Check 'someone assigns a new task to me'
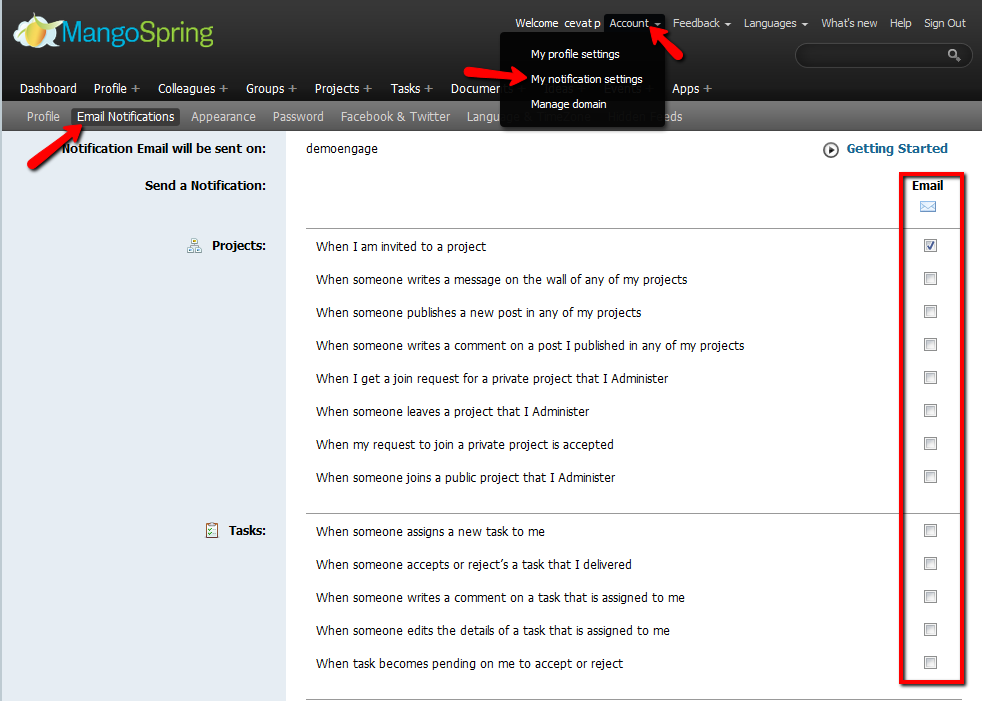Viewport: 982px width, 701px height. click(x=931, y=531)
